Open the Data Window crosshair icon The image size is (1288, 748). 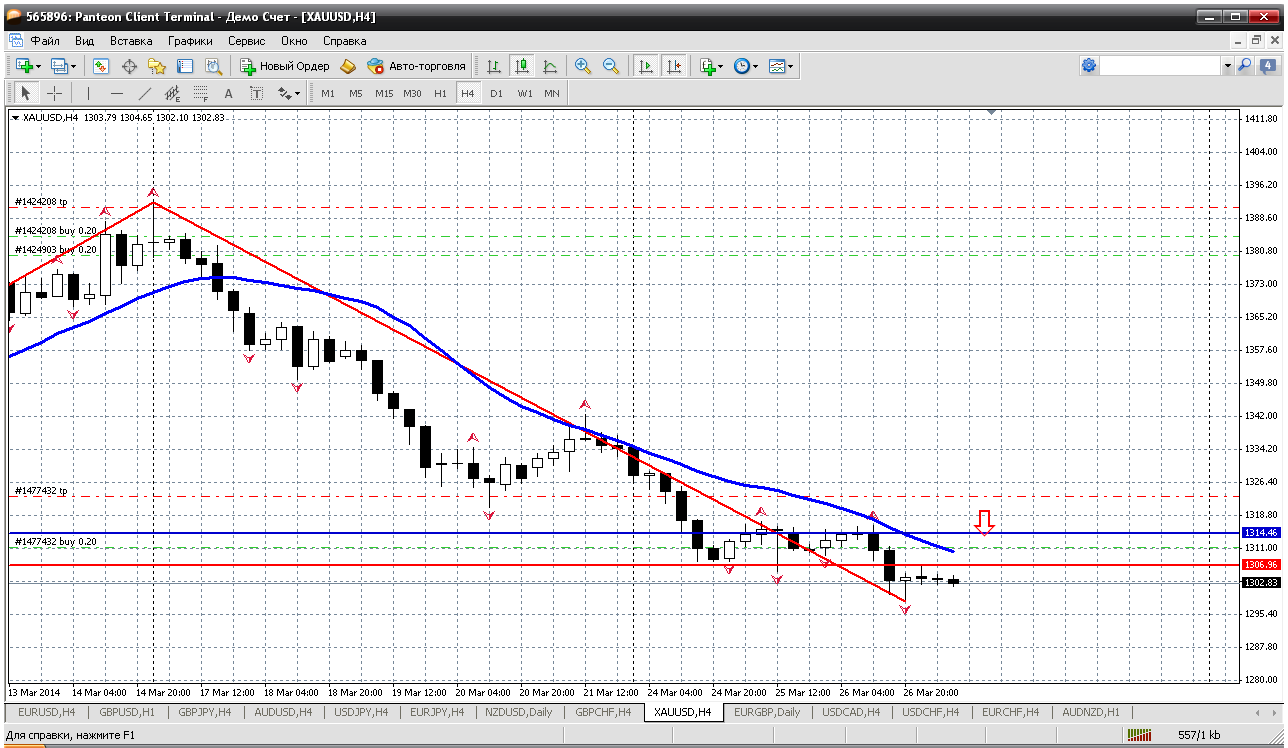point(129,66)
